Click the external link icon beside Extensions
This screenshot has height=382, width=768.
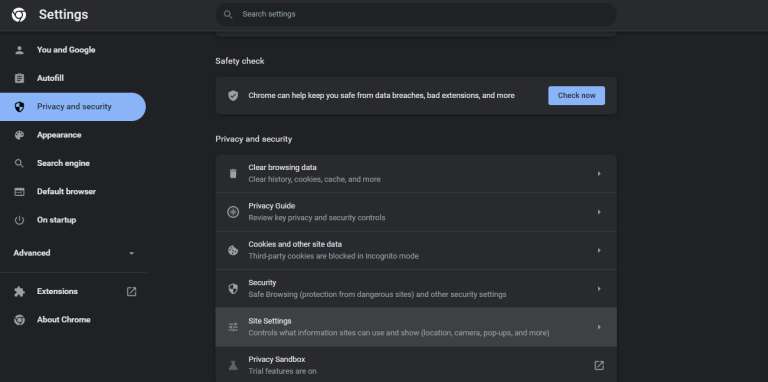(x=131, y=291)
